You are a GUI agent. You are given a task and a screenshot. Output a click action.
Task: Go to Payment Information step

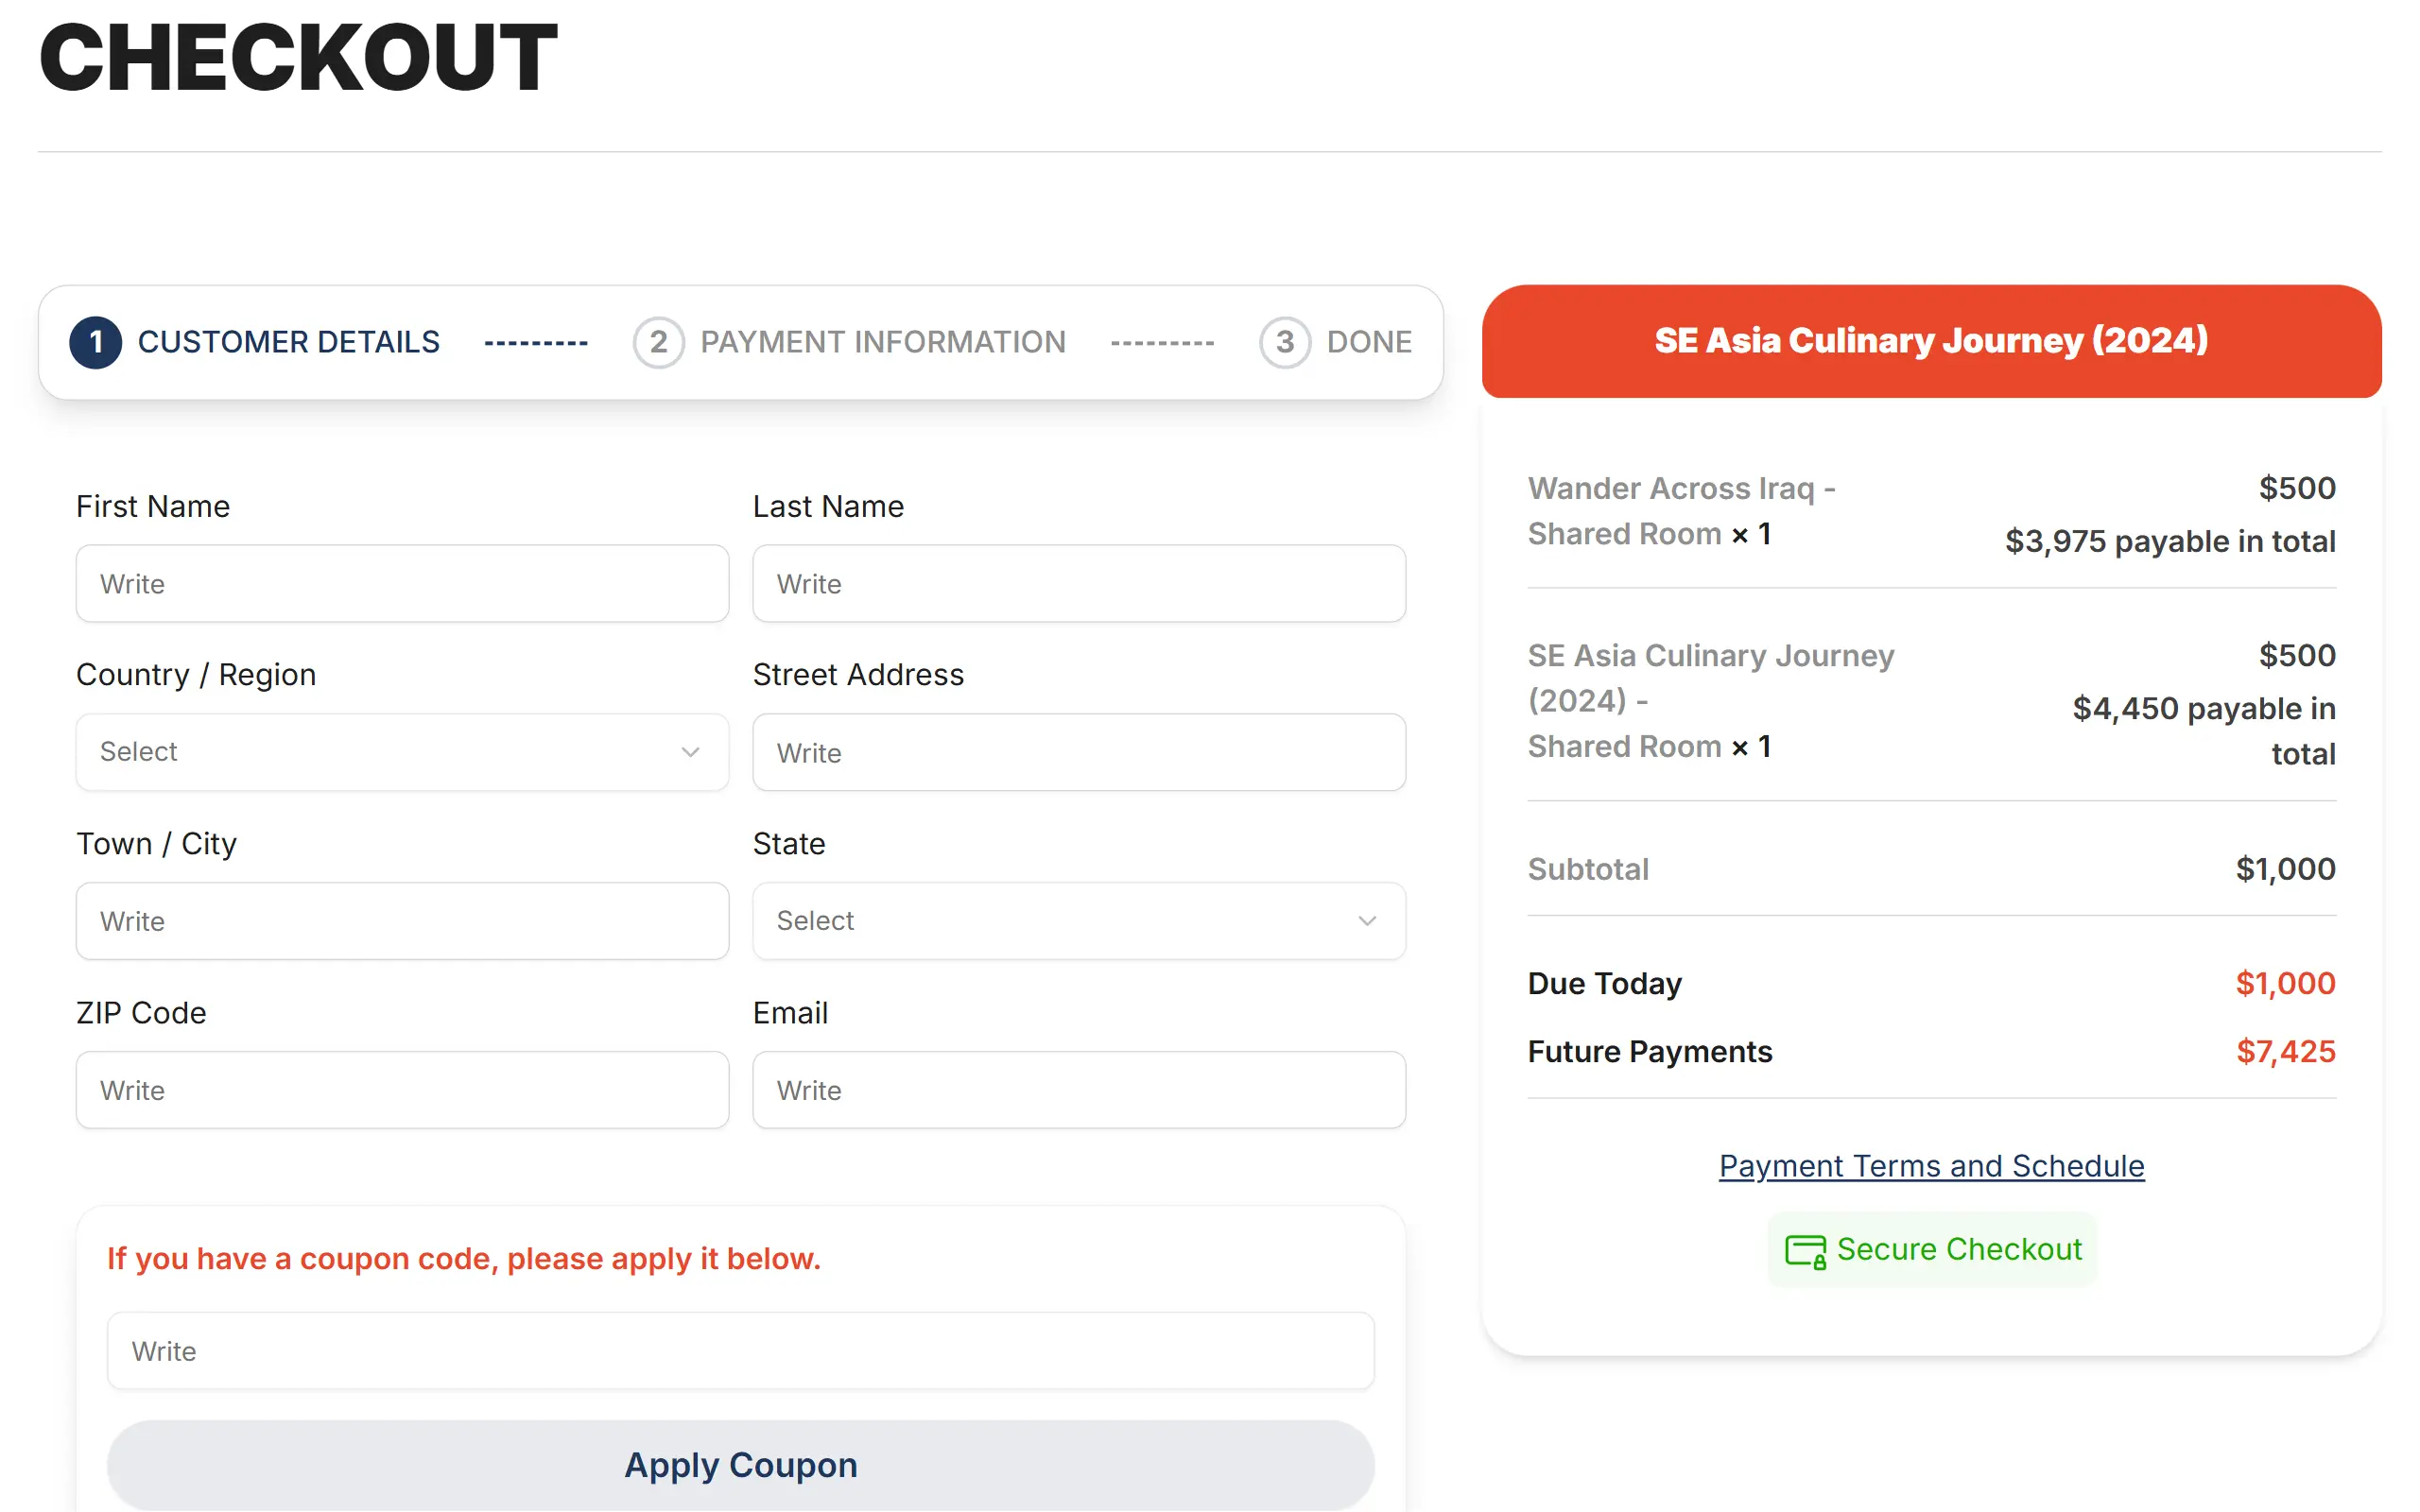tap(883, 343)
